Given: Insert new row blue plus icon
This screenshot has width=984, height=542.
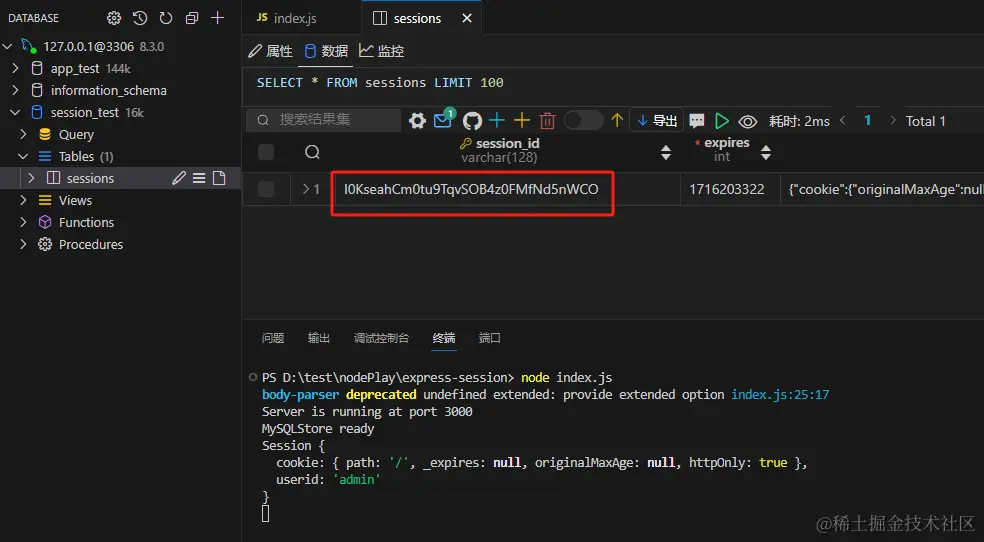Looking at the screenshot, I should (x=497, y=120).
